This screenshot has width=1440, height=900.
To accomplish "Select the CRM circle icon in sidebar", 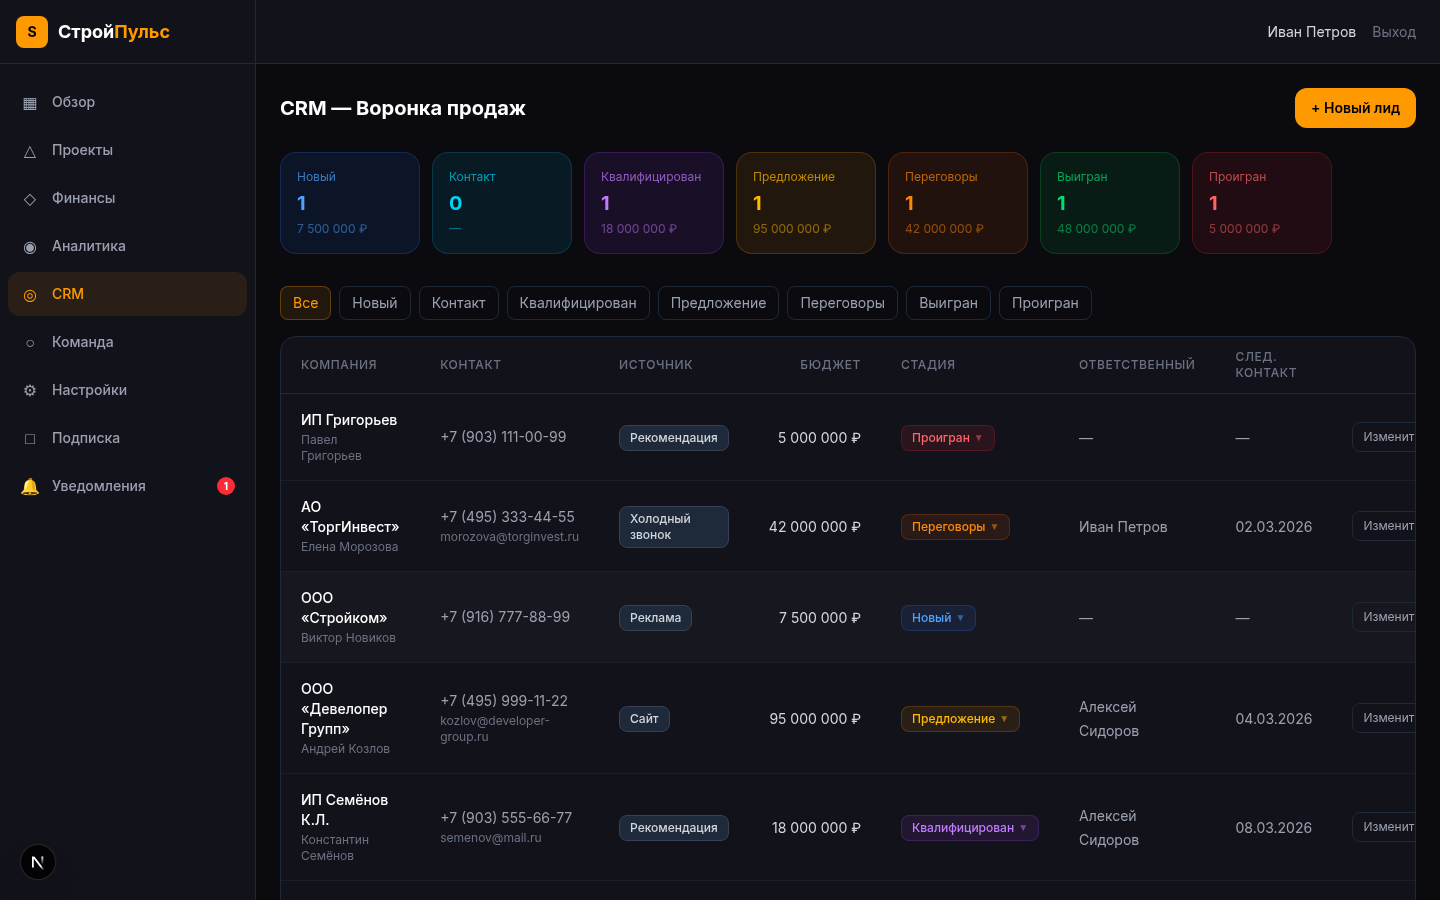I will (x=31, y=294).
